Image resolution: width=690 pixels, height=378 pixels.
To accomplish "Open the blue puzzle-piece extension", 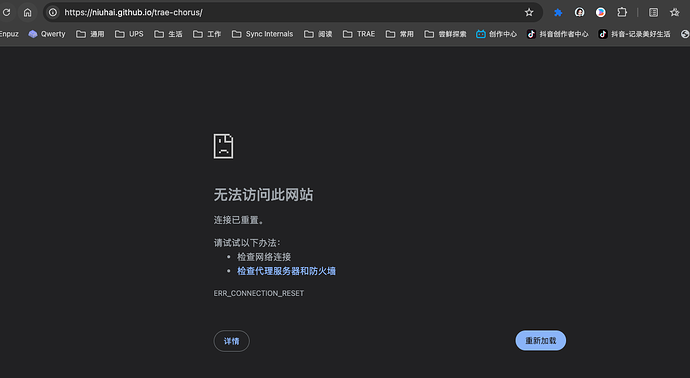I will point(558,12).
